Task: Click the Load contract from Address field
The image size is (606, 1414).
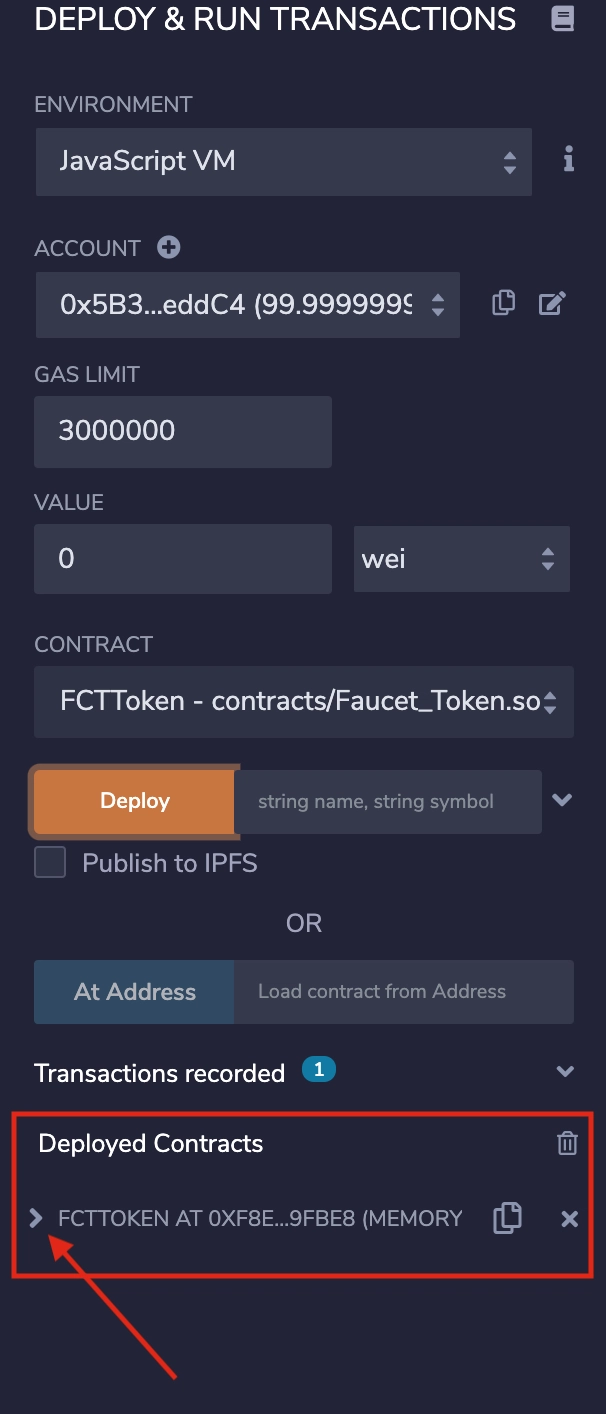Action: tap(404, 992)
